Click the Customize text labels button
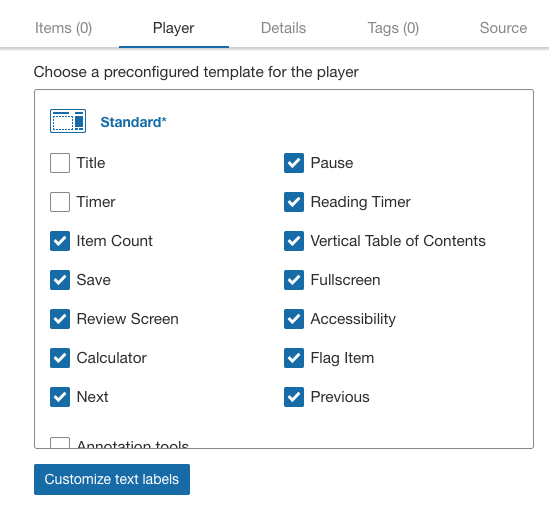549x509 pixels. coord(112,479)
